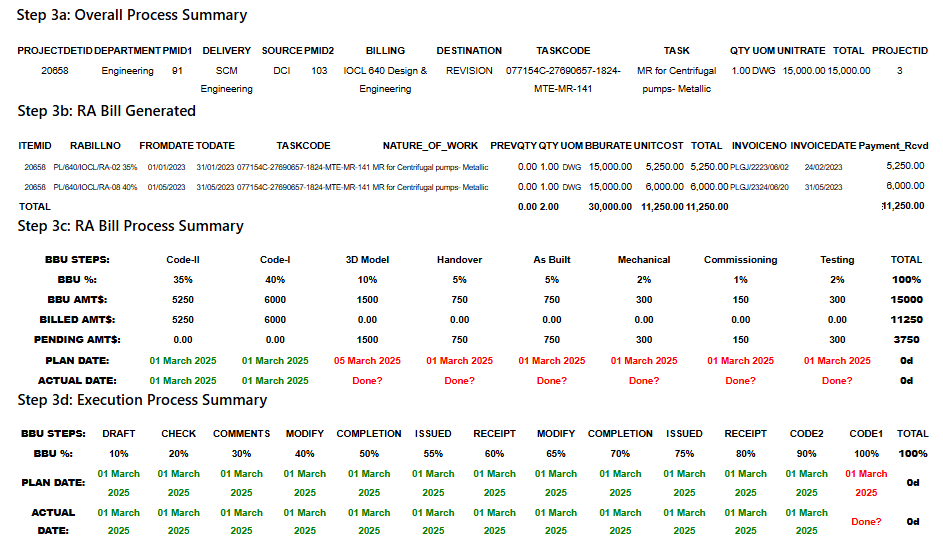
Task: Click 'Done?' under the Mechanical column
Action: (644, 381)
